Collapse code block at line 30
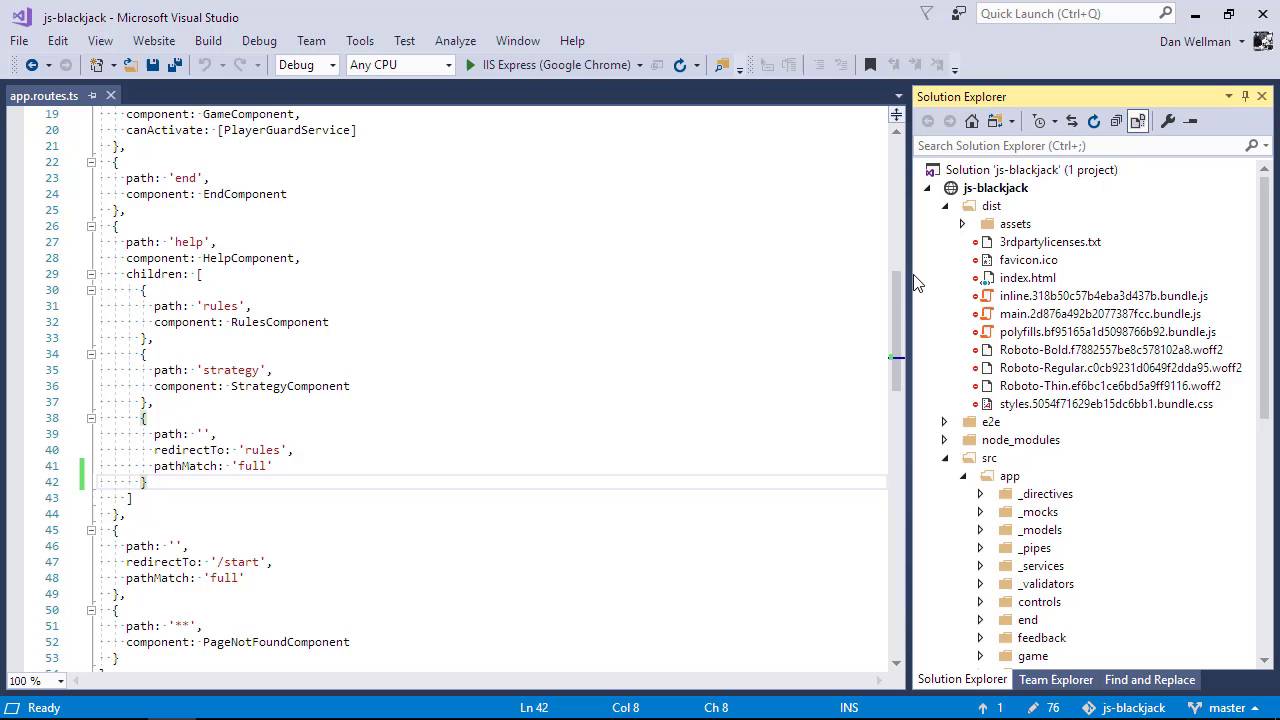The image size is (1280, 720). pyautogui.click(x=91, y=290)
